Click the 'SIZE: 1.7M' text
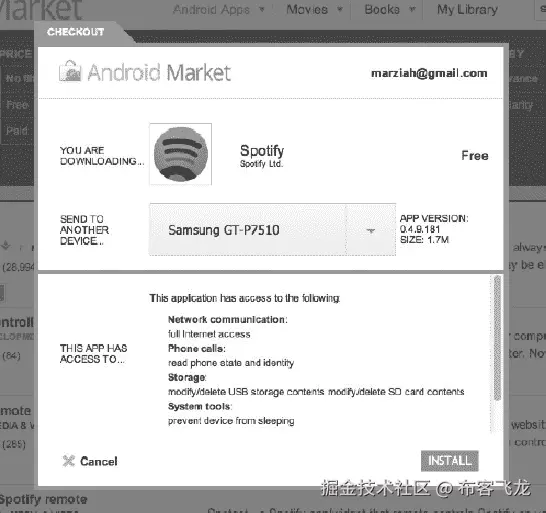 coord(424,240)
